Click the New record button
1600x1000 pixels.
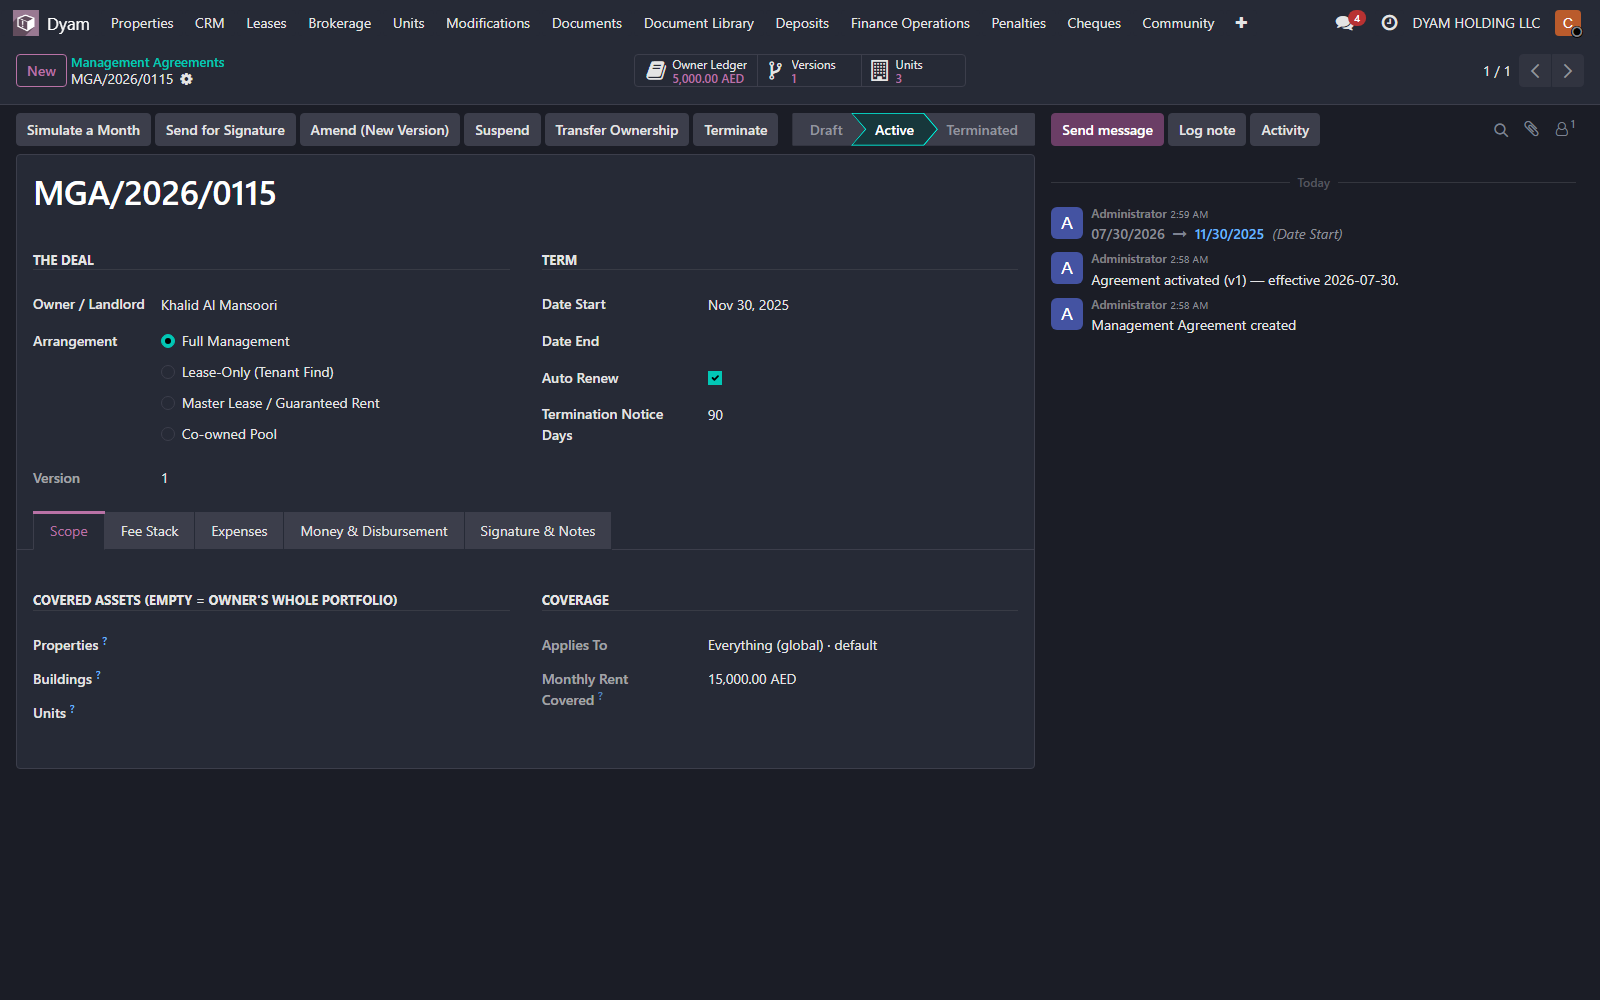point(41,71)
